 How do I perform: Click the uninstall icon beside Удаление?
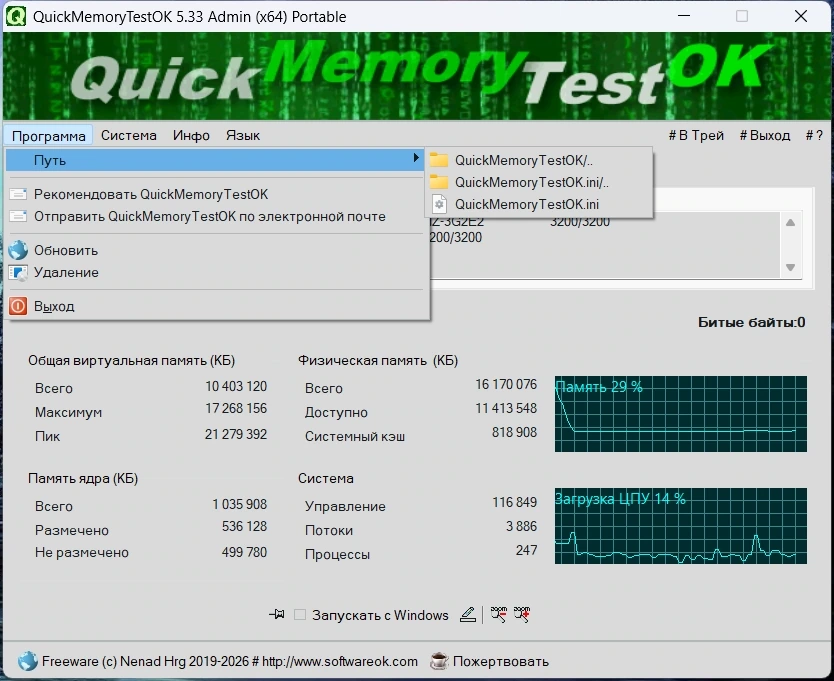click(18, 273)
